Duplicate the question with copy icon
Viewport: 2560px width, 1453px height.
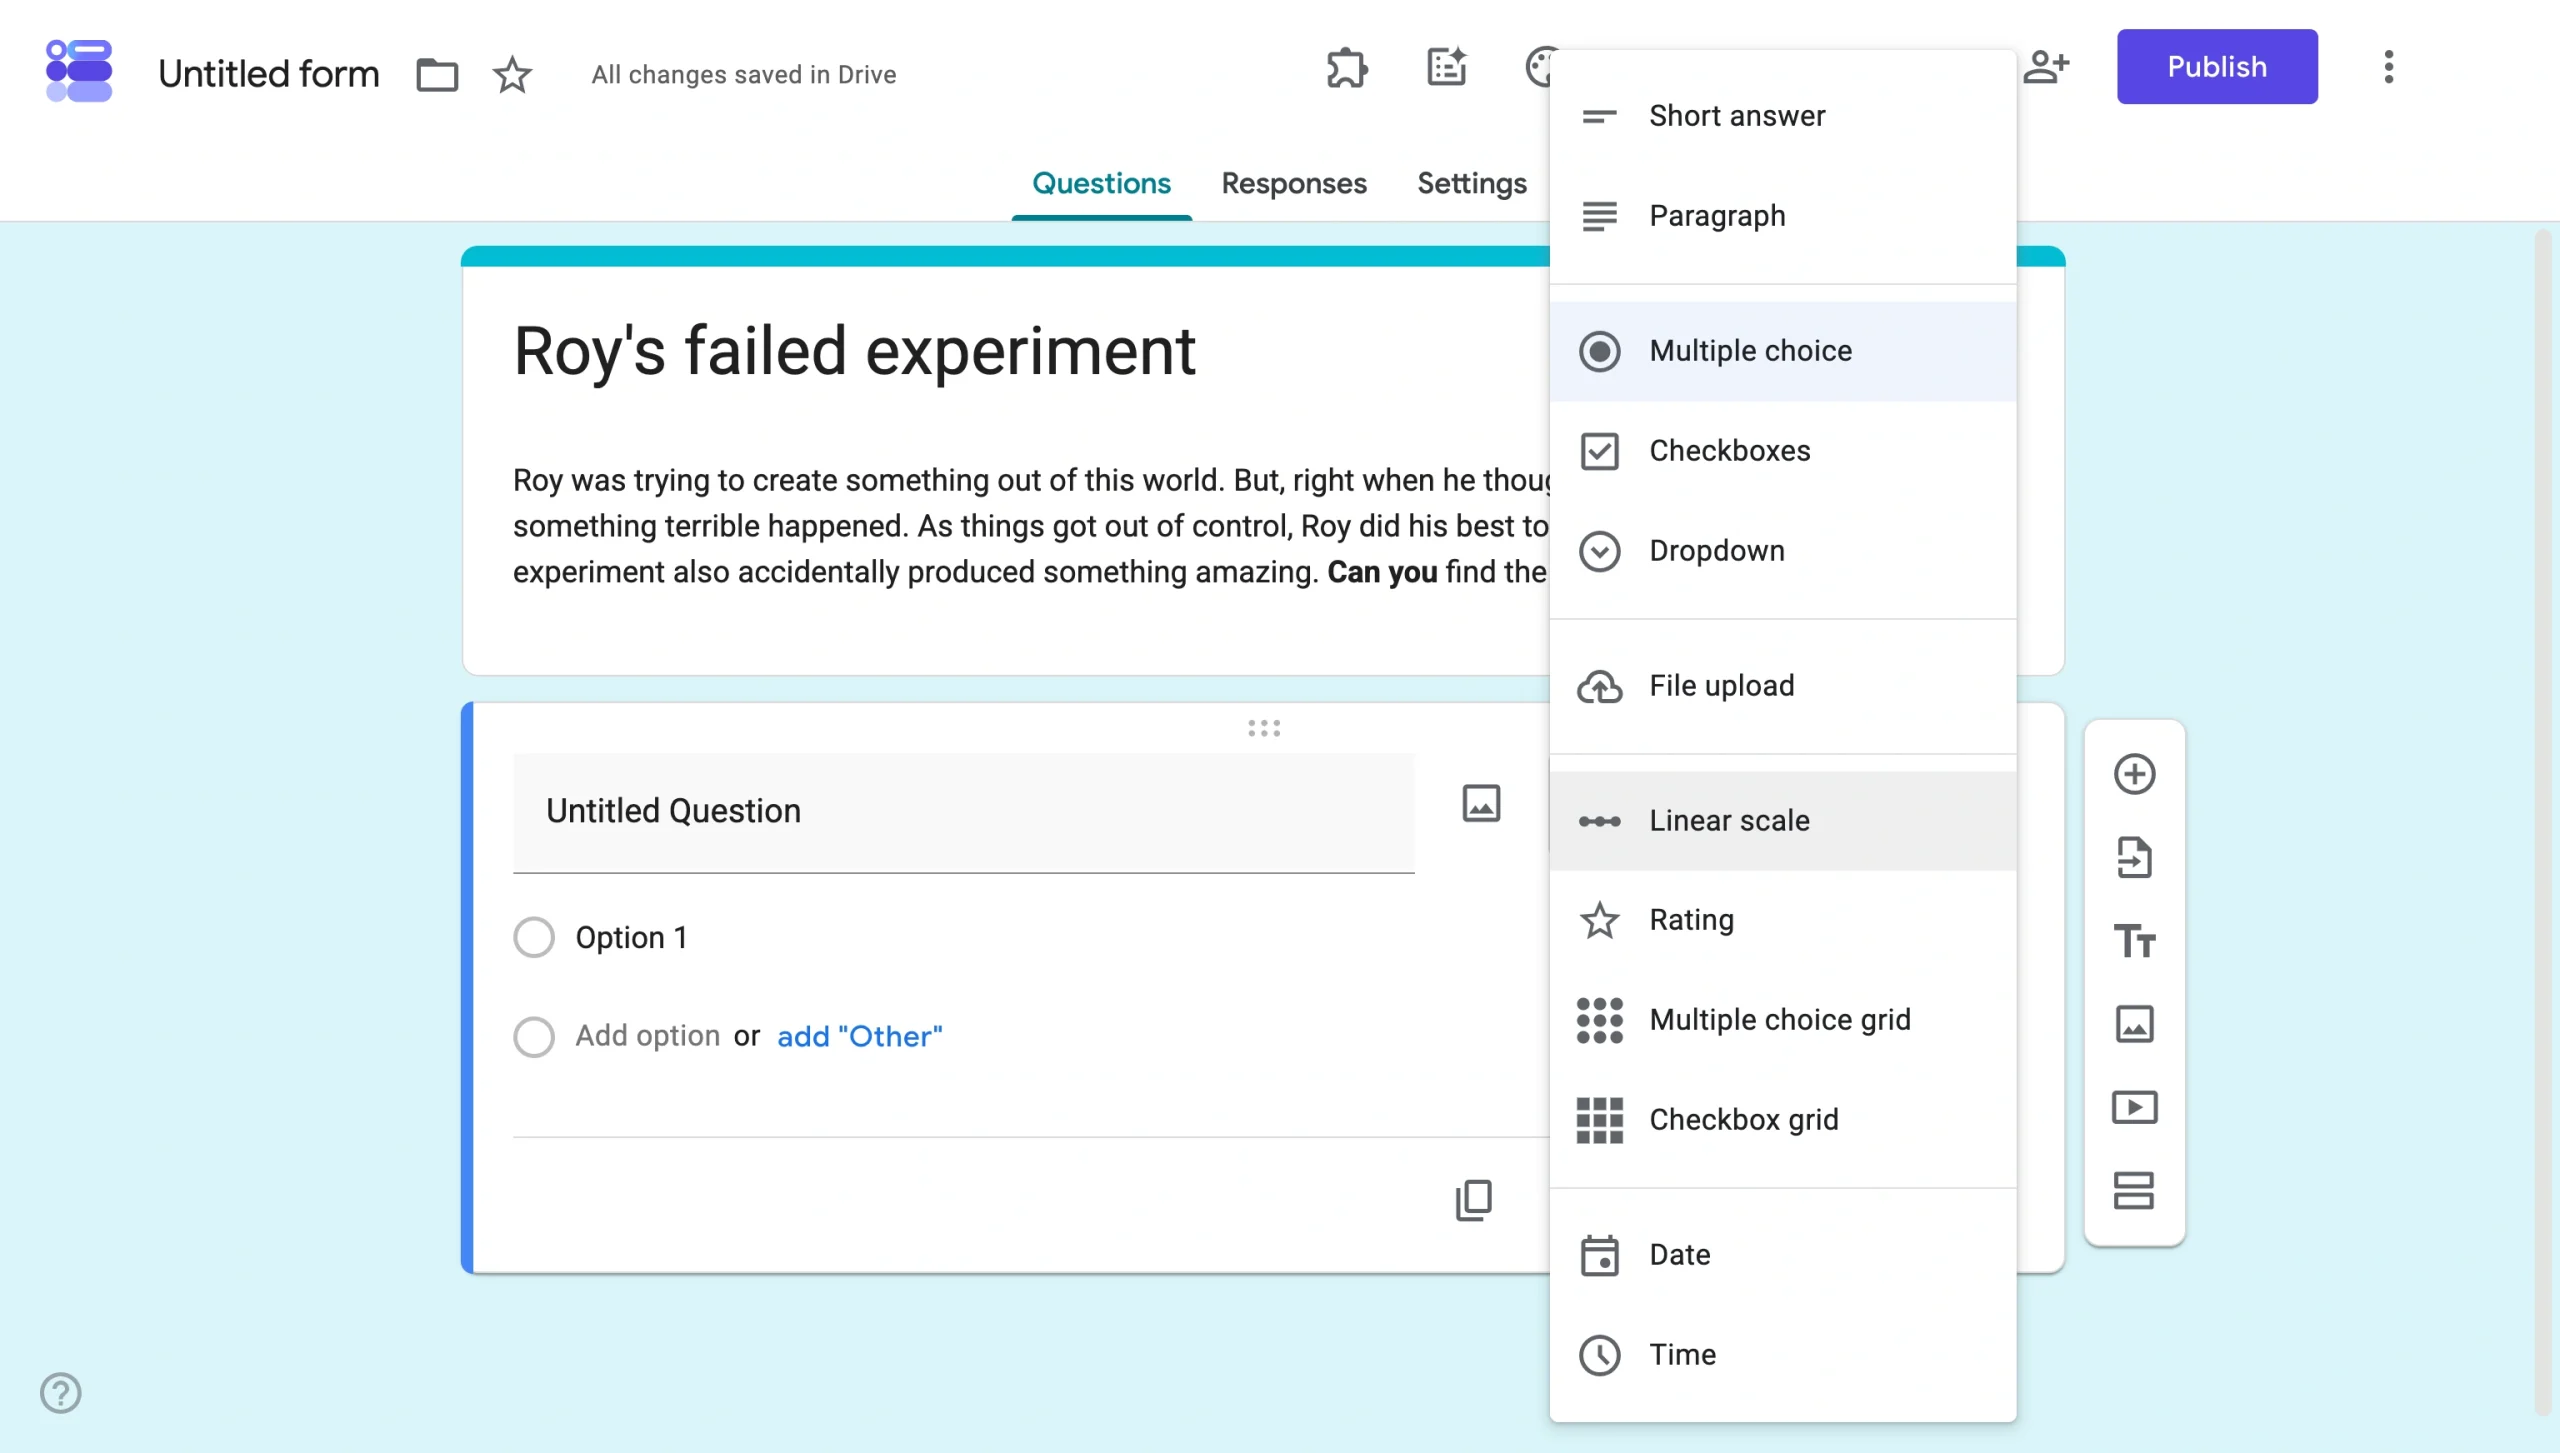tap(1473, 1200)
